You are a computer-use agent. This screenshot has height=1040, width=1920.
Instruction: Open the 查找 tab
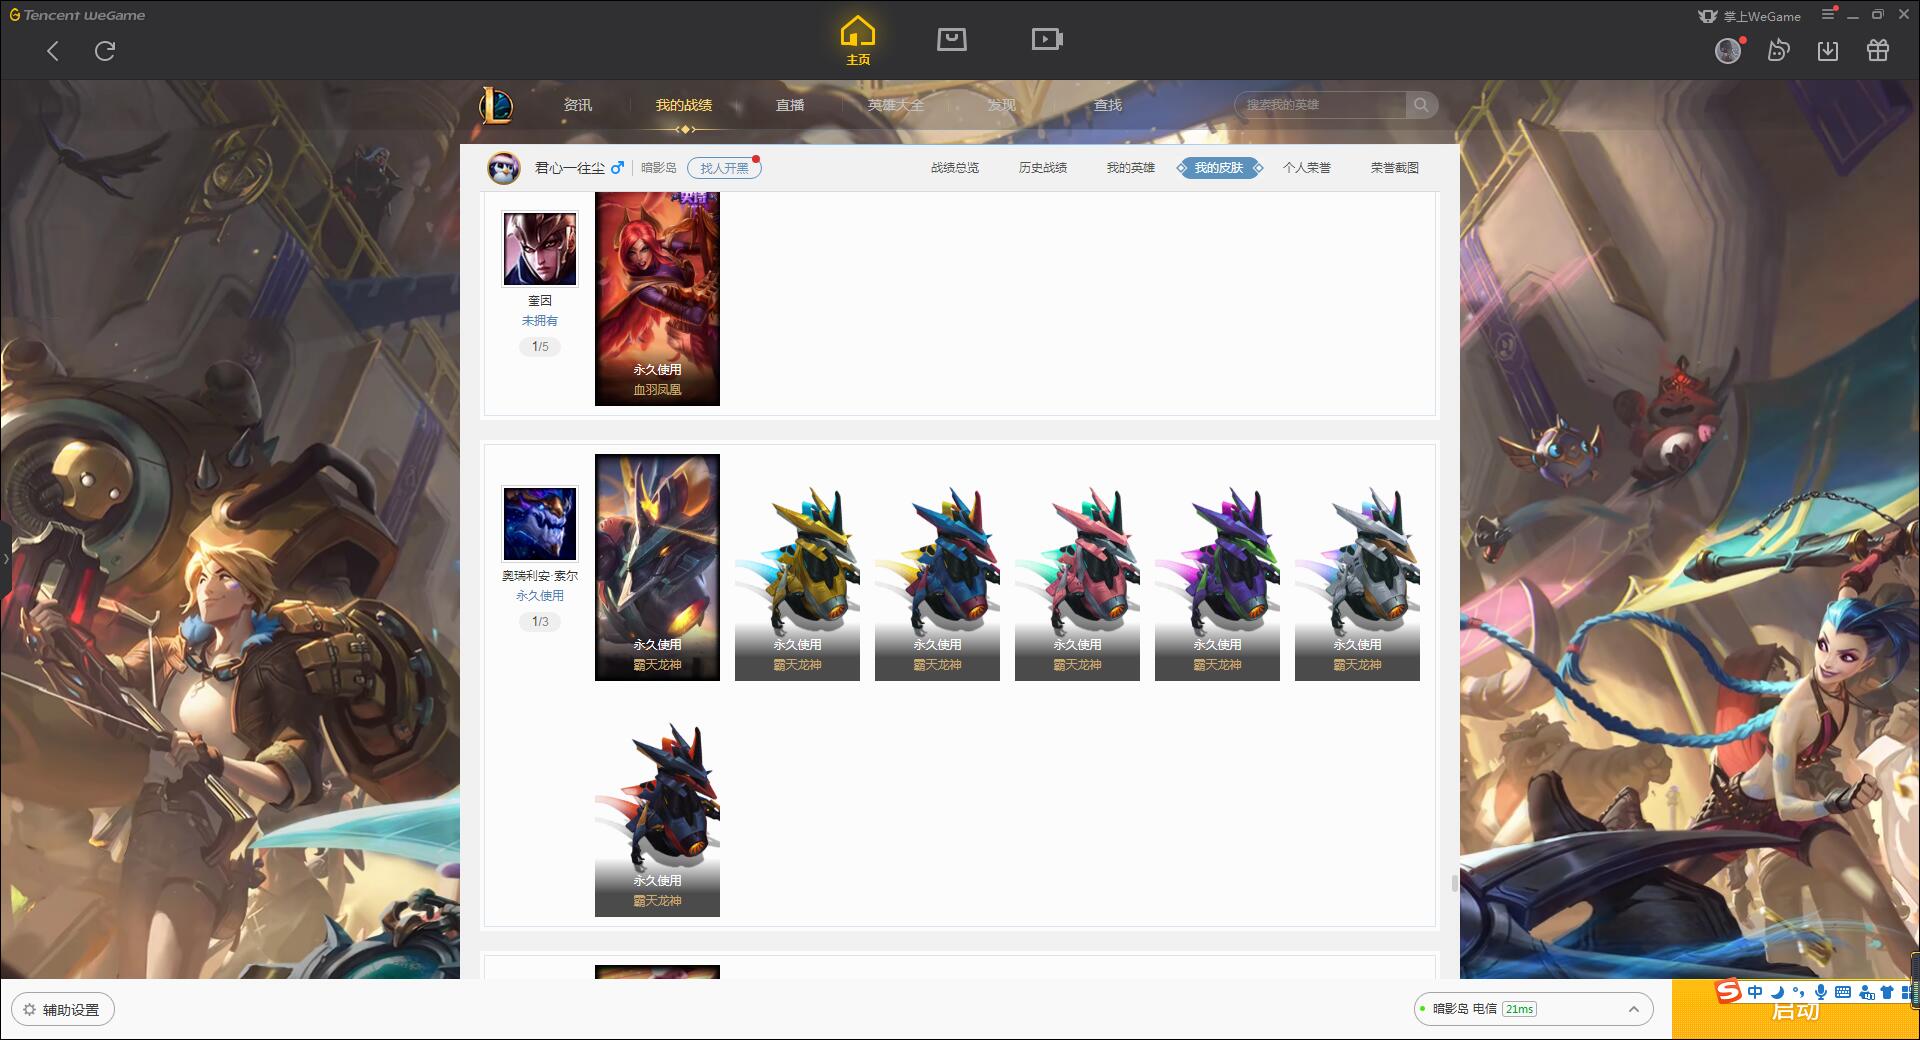coord(1108,105)
